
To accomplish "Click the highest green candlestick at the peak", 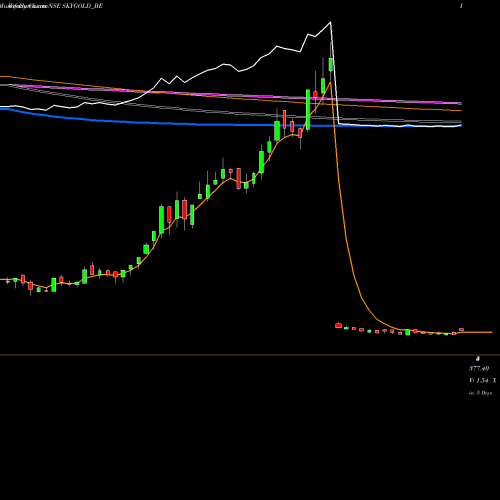I will 331,64.
